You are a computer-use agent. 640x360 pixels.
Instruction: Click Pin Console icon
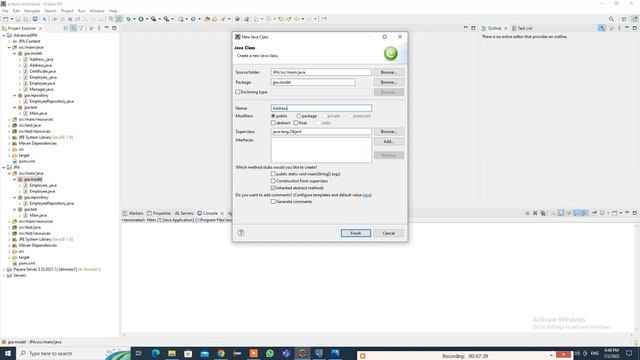tap(594, 213)
